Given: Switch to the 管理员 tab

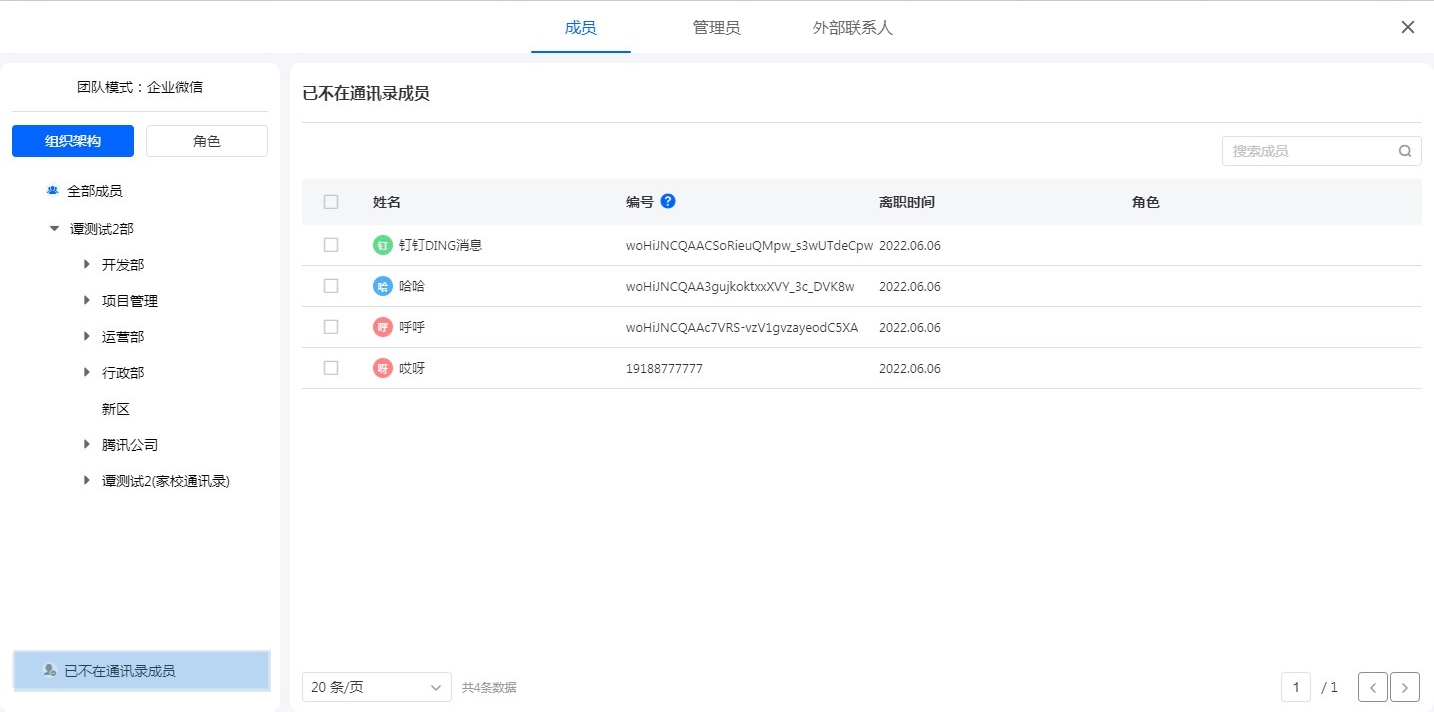Looking at the screenshot, I should pos(716,28).
